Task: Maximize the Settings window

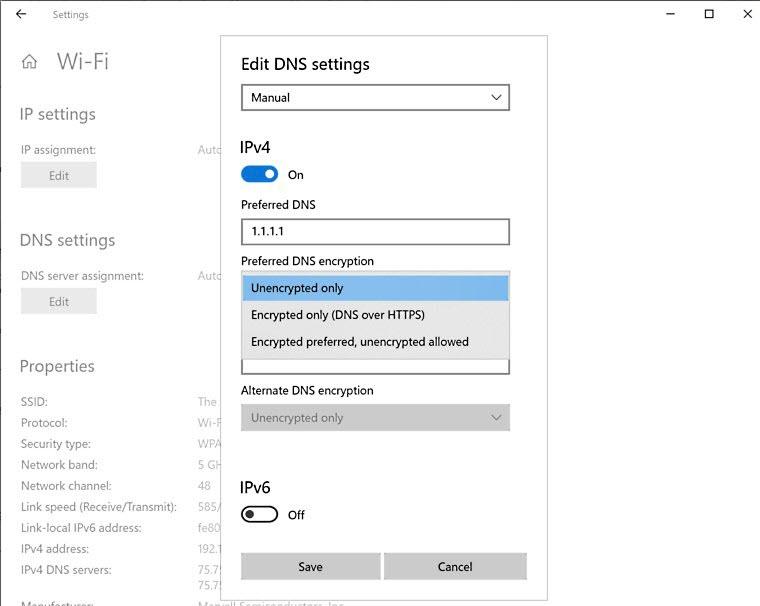Action: click(x=709, y=15)
